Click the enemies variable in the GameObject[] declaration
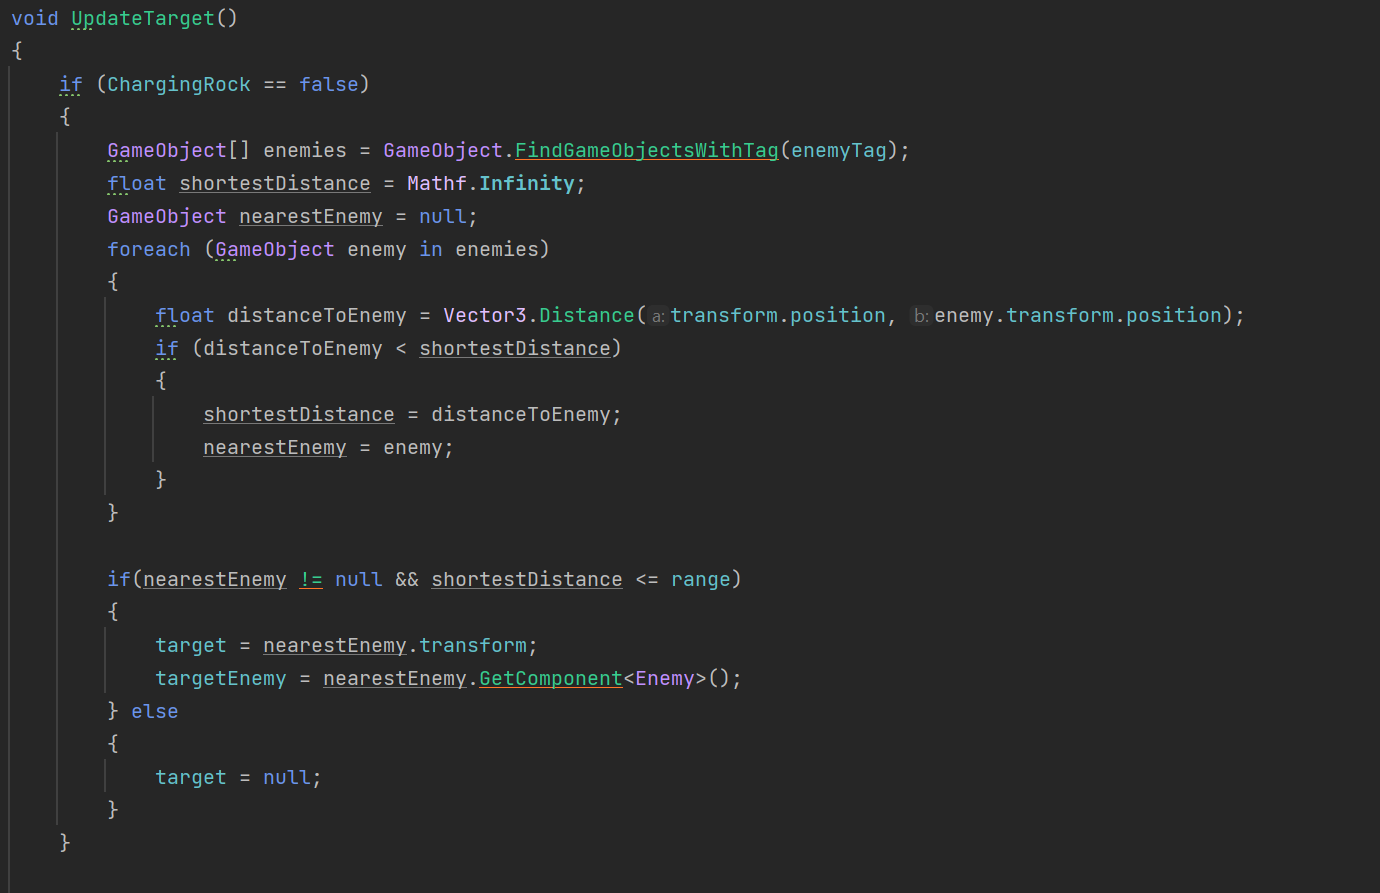The image size is (1380, 893). [x=305, y=150]
